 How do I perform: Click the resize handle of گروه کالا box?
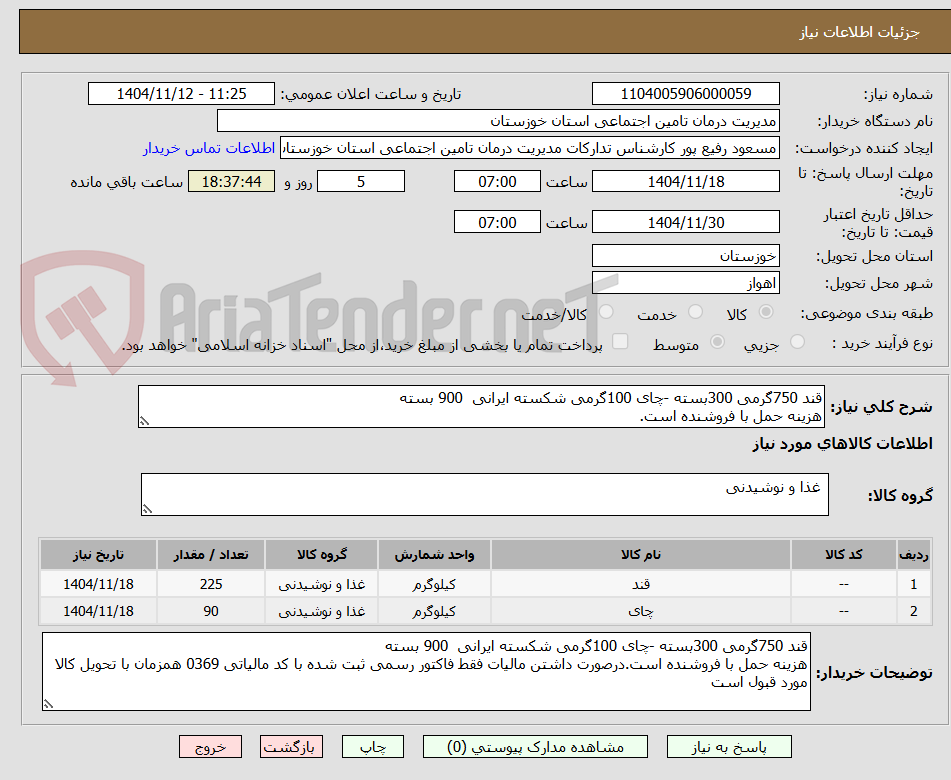(x=147, y=509)
